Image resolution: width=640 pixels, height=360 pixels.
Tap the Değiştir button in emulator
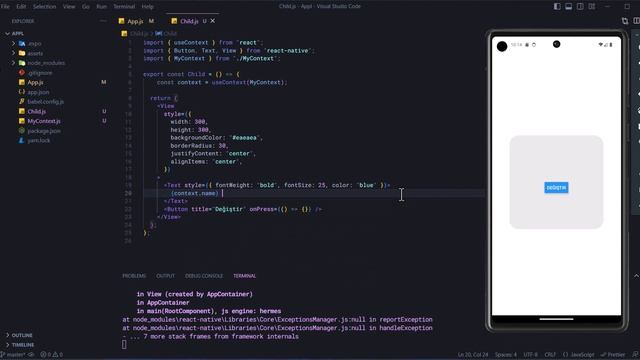click(556, 188)
